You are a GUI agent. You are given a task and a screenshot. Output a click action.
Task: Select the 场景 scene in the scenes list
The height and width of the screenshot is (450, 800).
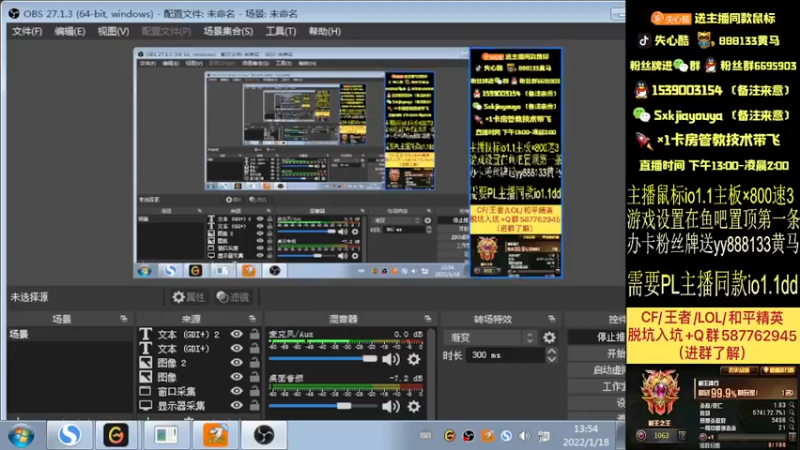click(70, 334)
